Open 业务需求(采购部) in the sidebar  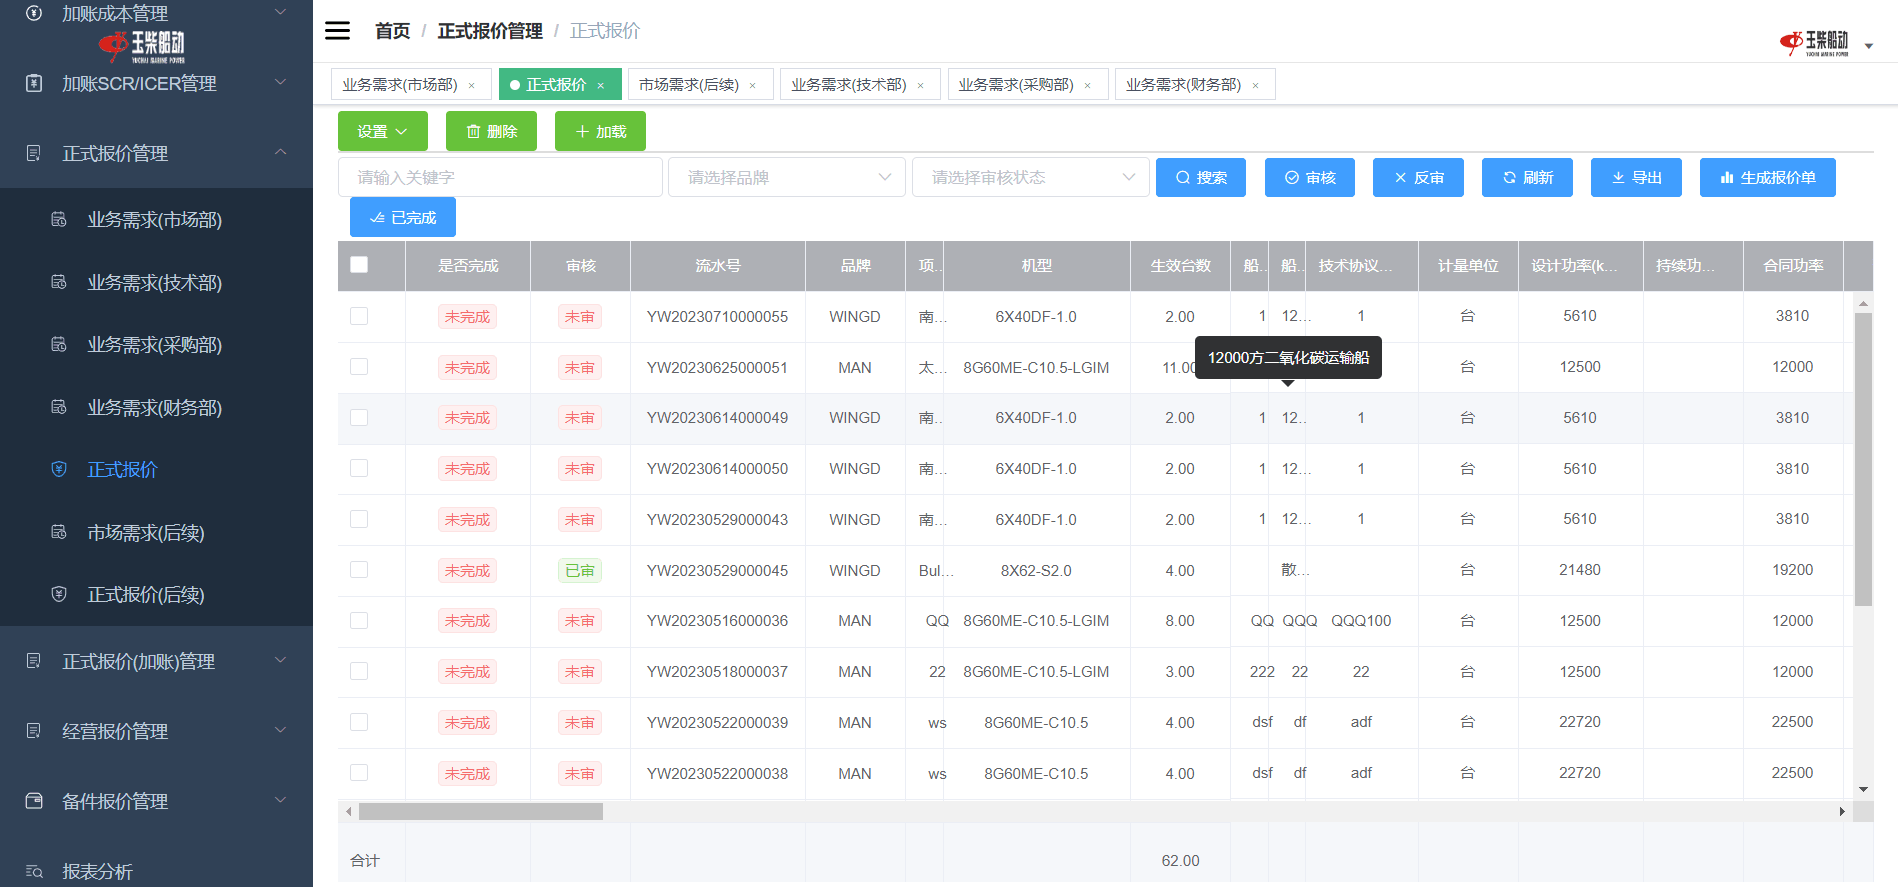point(154,345)
